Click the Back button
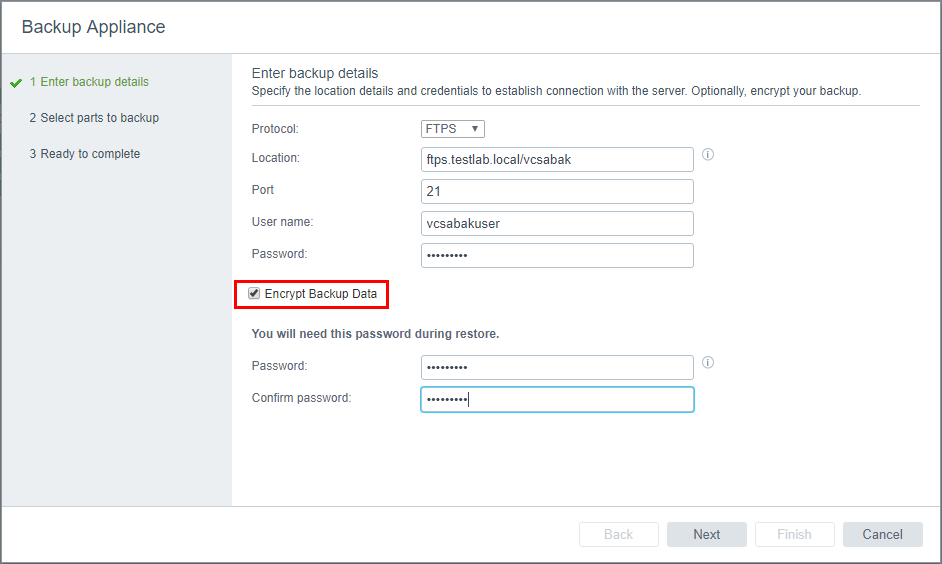This screenshot has width=942, height=564. click(618, 534)
